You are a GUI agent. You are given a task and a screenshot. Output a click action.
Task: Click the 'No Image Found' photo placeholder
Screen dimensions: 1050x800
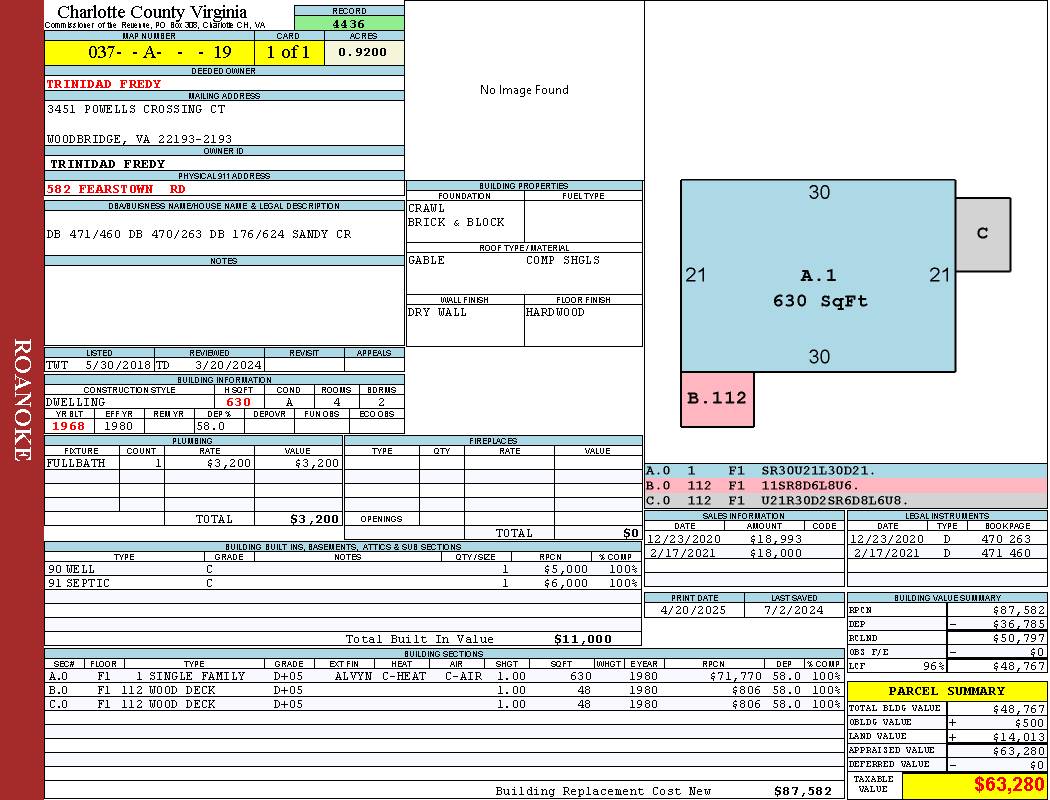coord(524,90)
